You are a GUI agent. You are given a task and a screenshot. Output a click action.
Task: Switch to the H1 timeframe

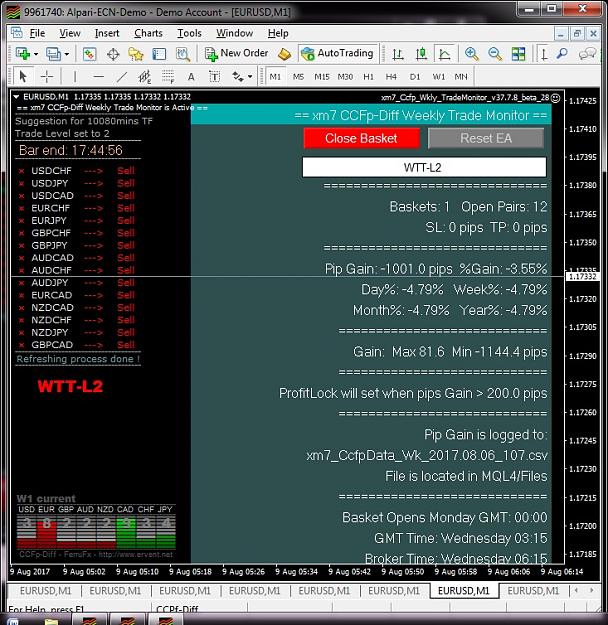pos(368,77)
